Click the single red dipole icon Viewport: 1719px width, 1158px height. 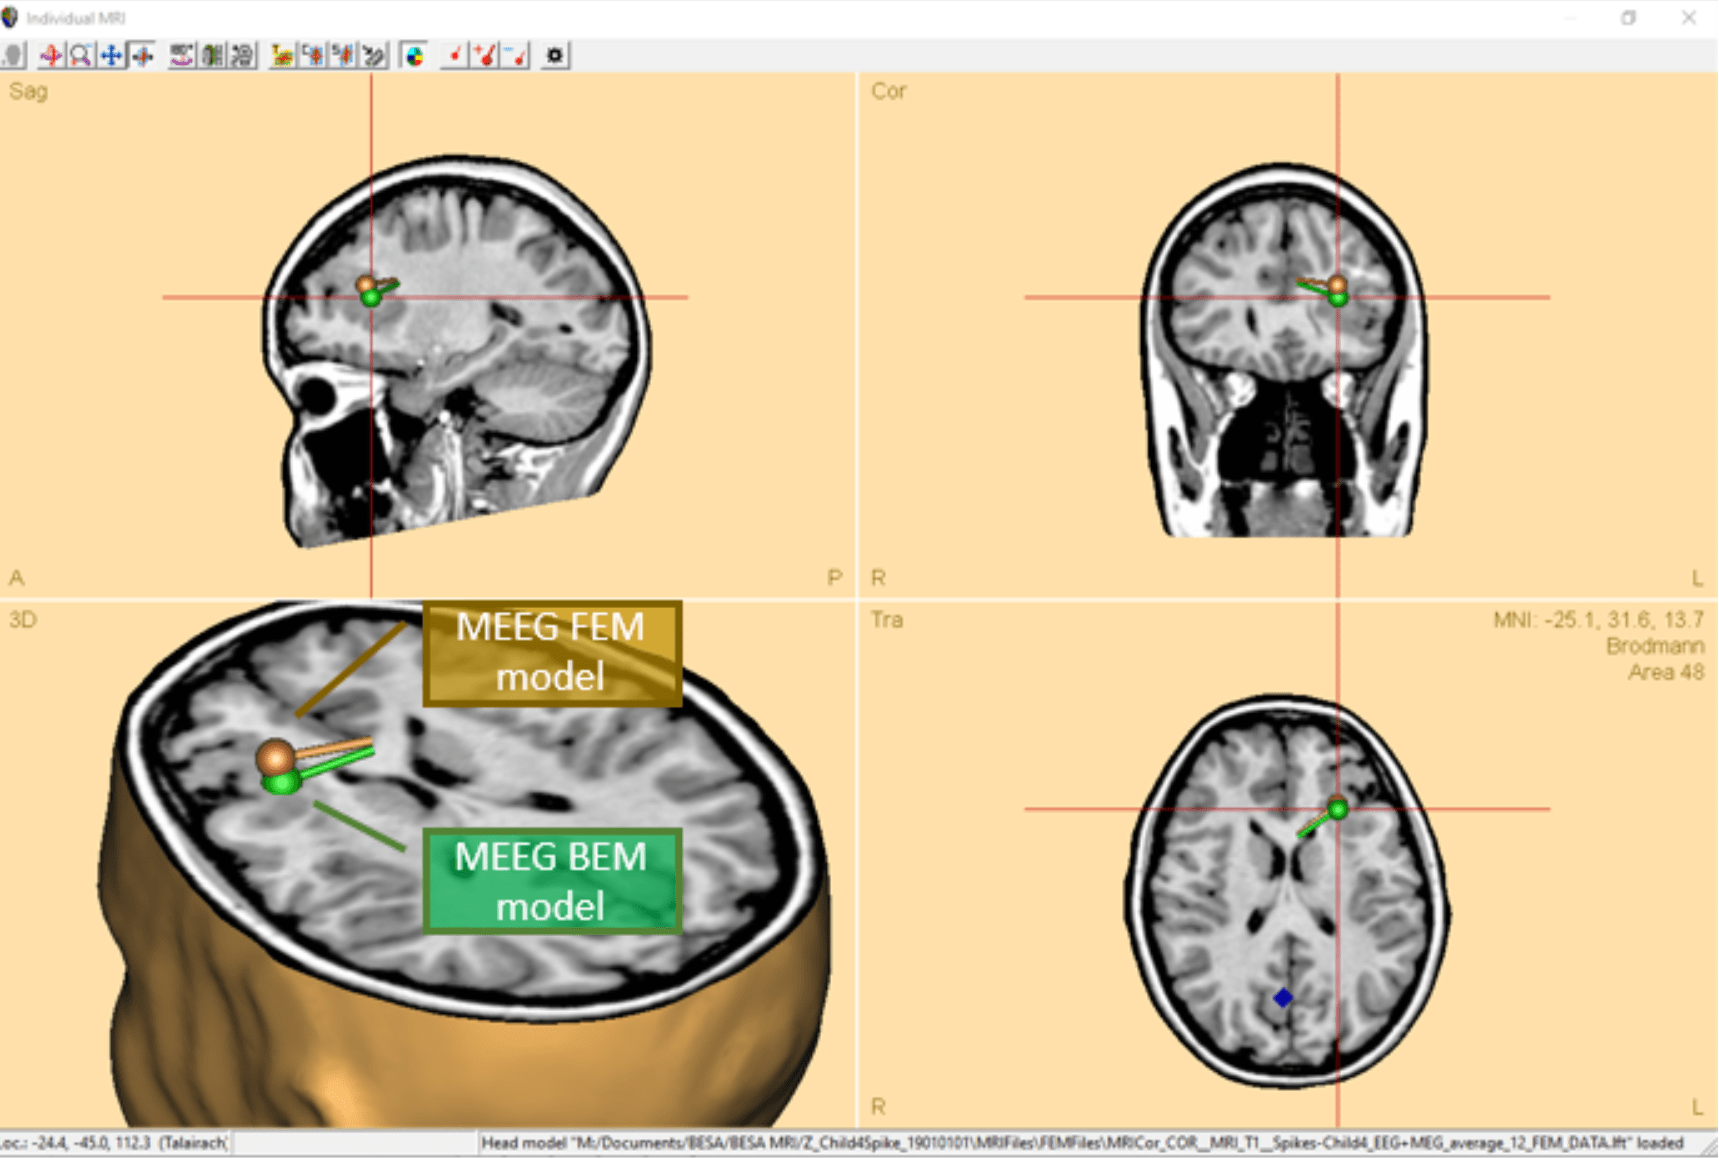455,56
